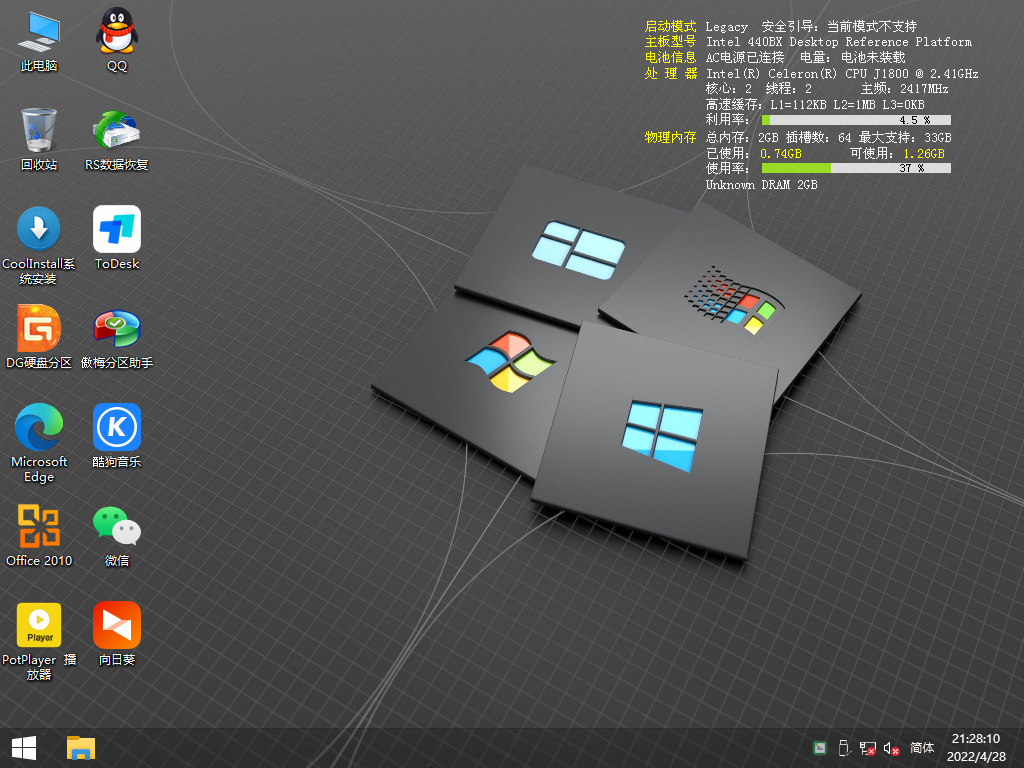Click the text Intel 440BX Desktop Reference Platform

pyautogui.click(x=839, y=42)
